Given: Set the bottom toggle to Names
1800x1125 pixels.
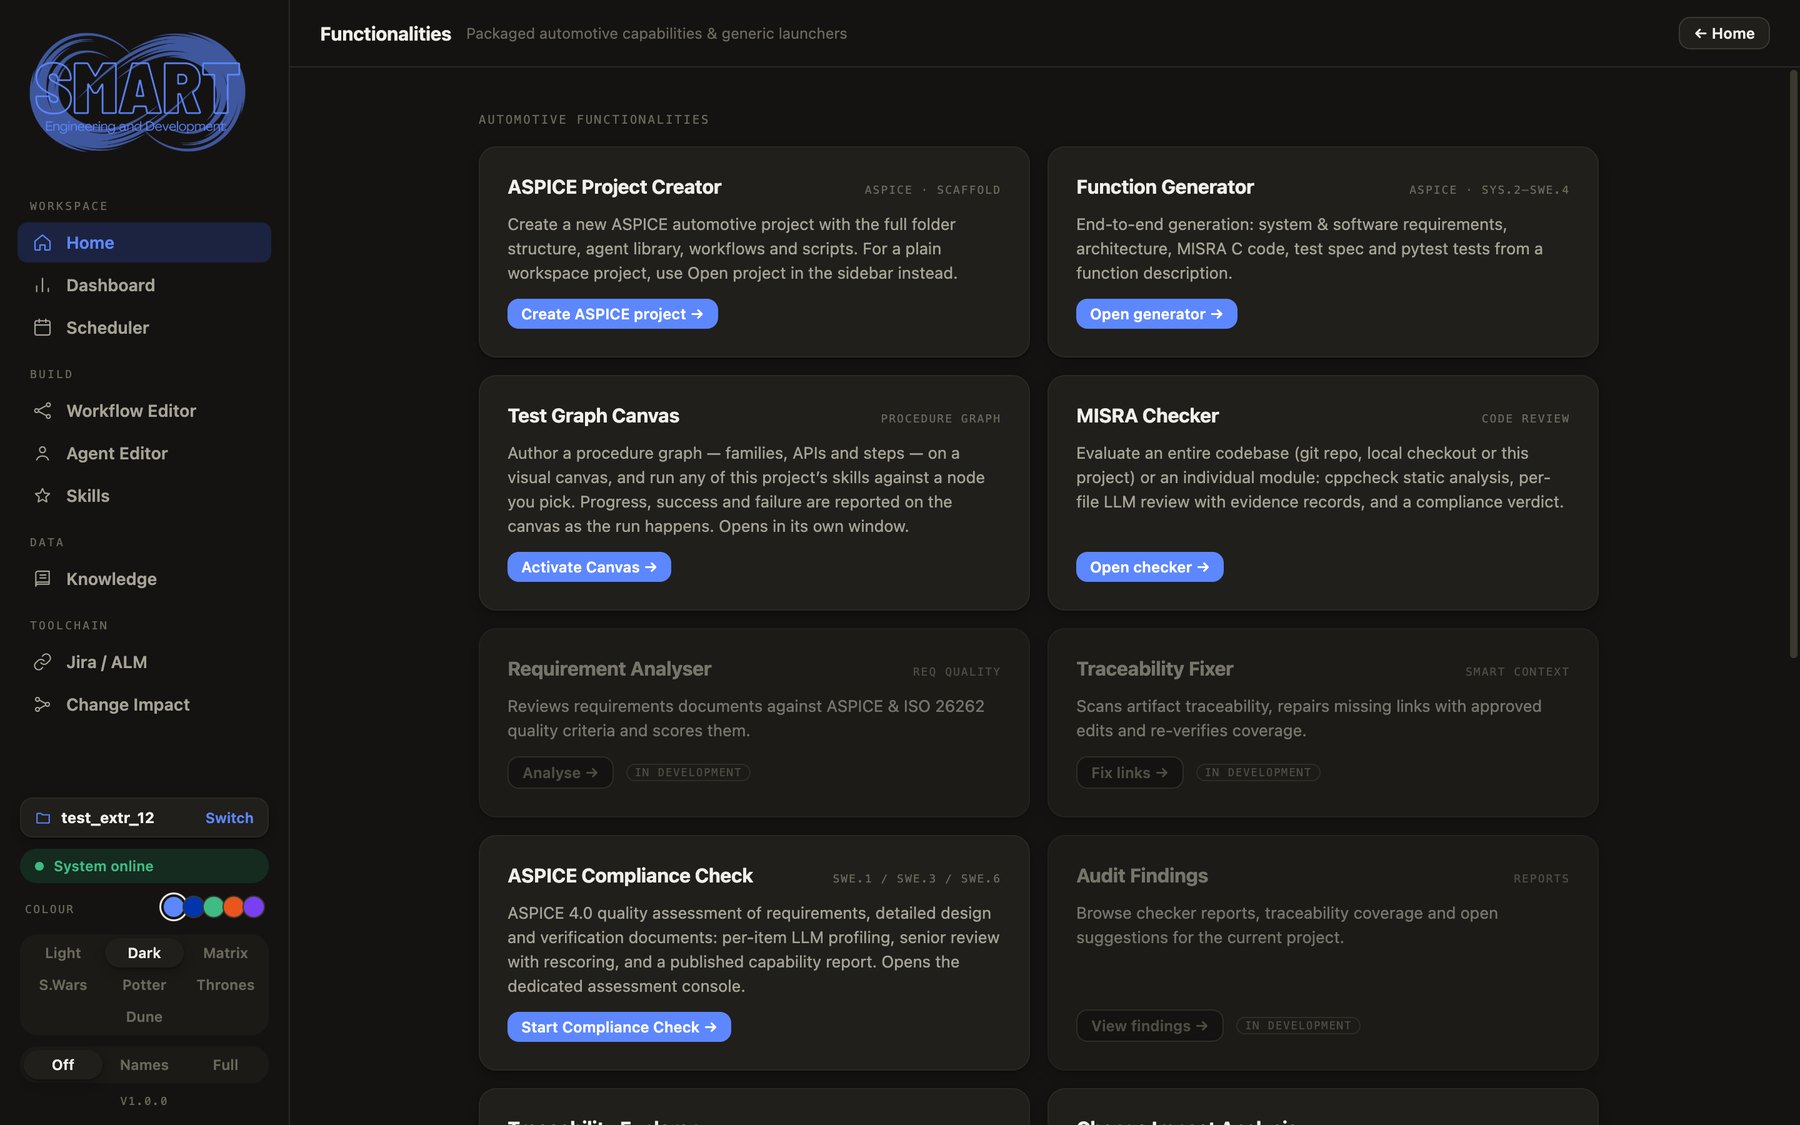Looking at the screenshot, I should click(144, 1065).
